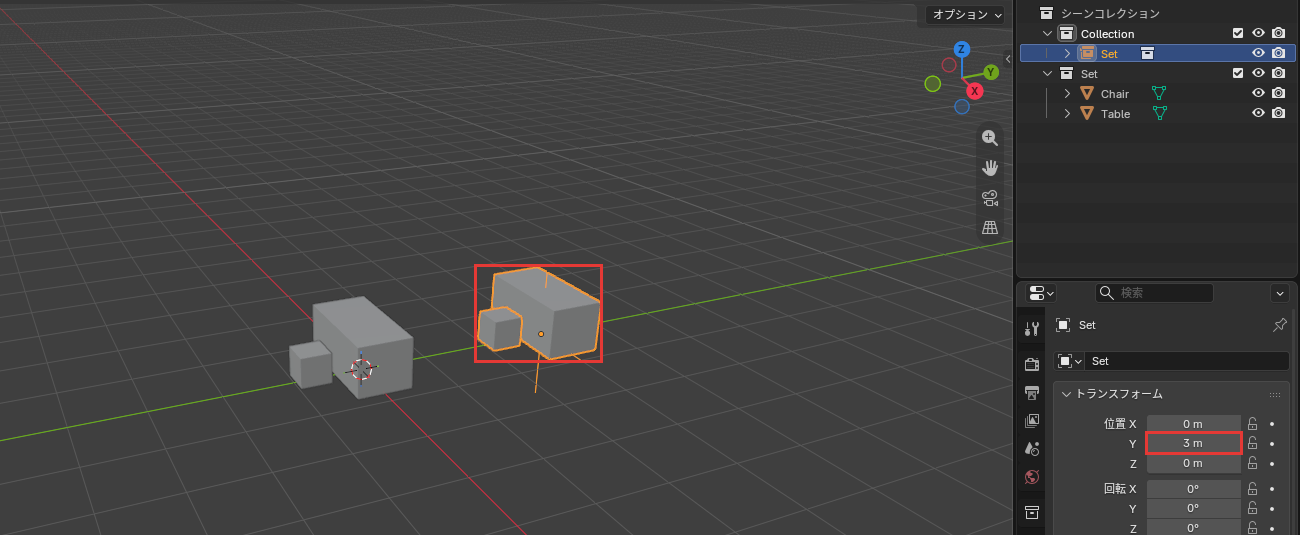The image size is (1300, 535).
Task: Hide the selected Set instance via eye icon
Action: click(x=1259, y=53)
